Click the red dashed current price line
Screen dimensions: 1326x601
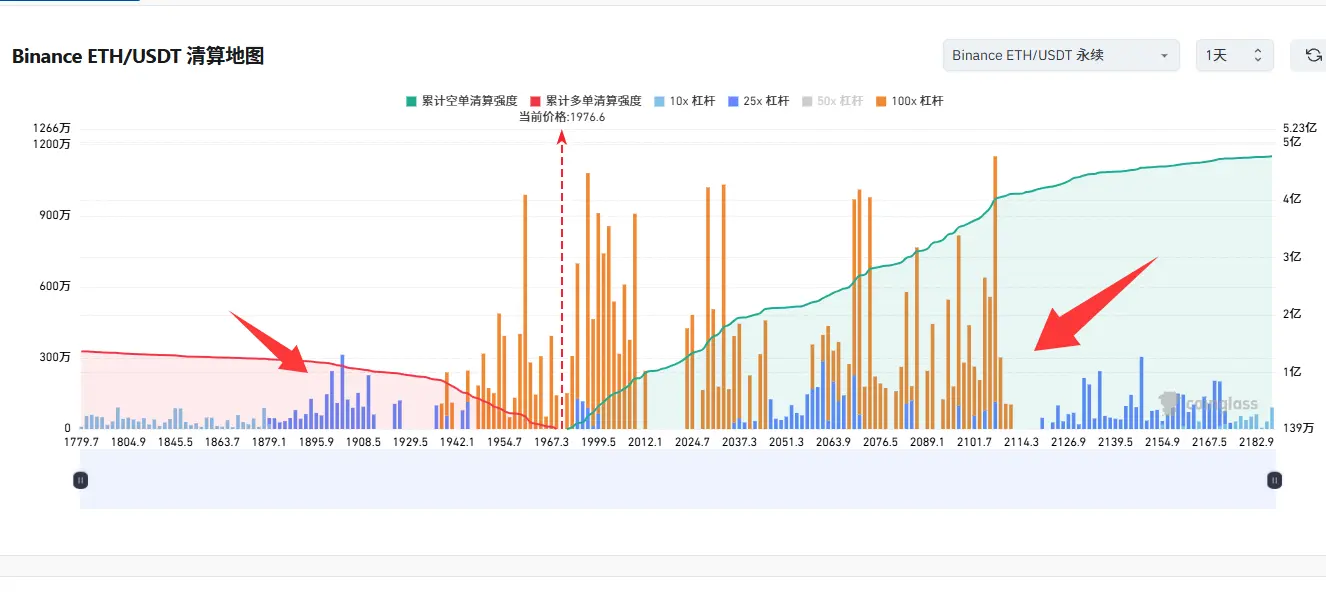562,280
